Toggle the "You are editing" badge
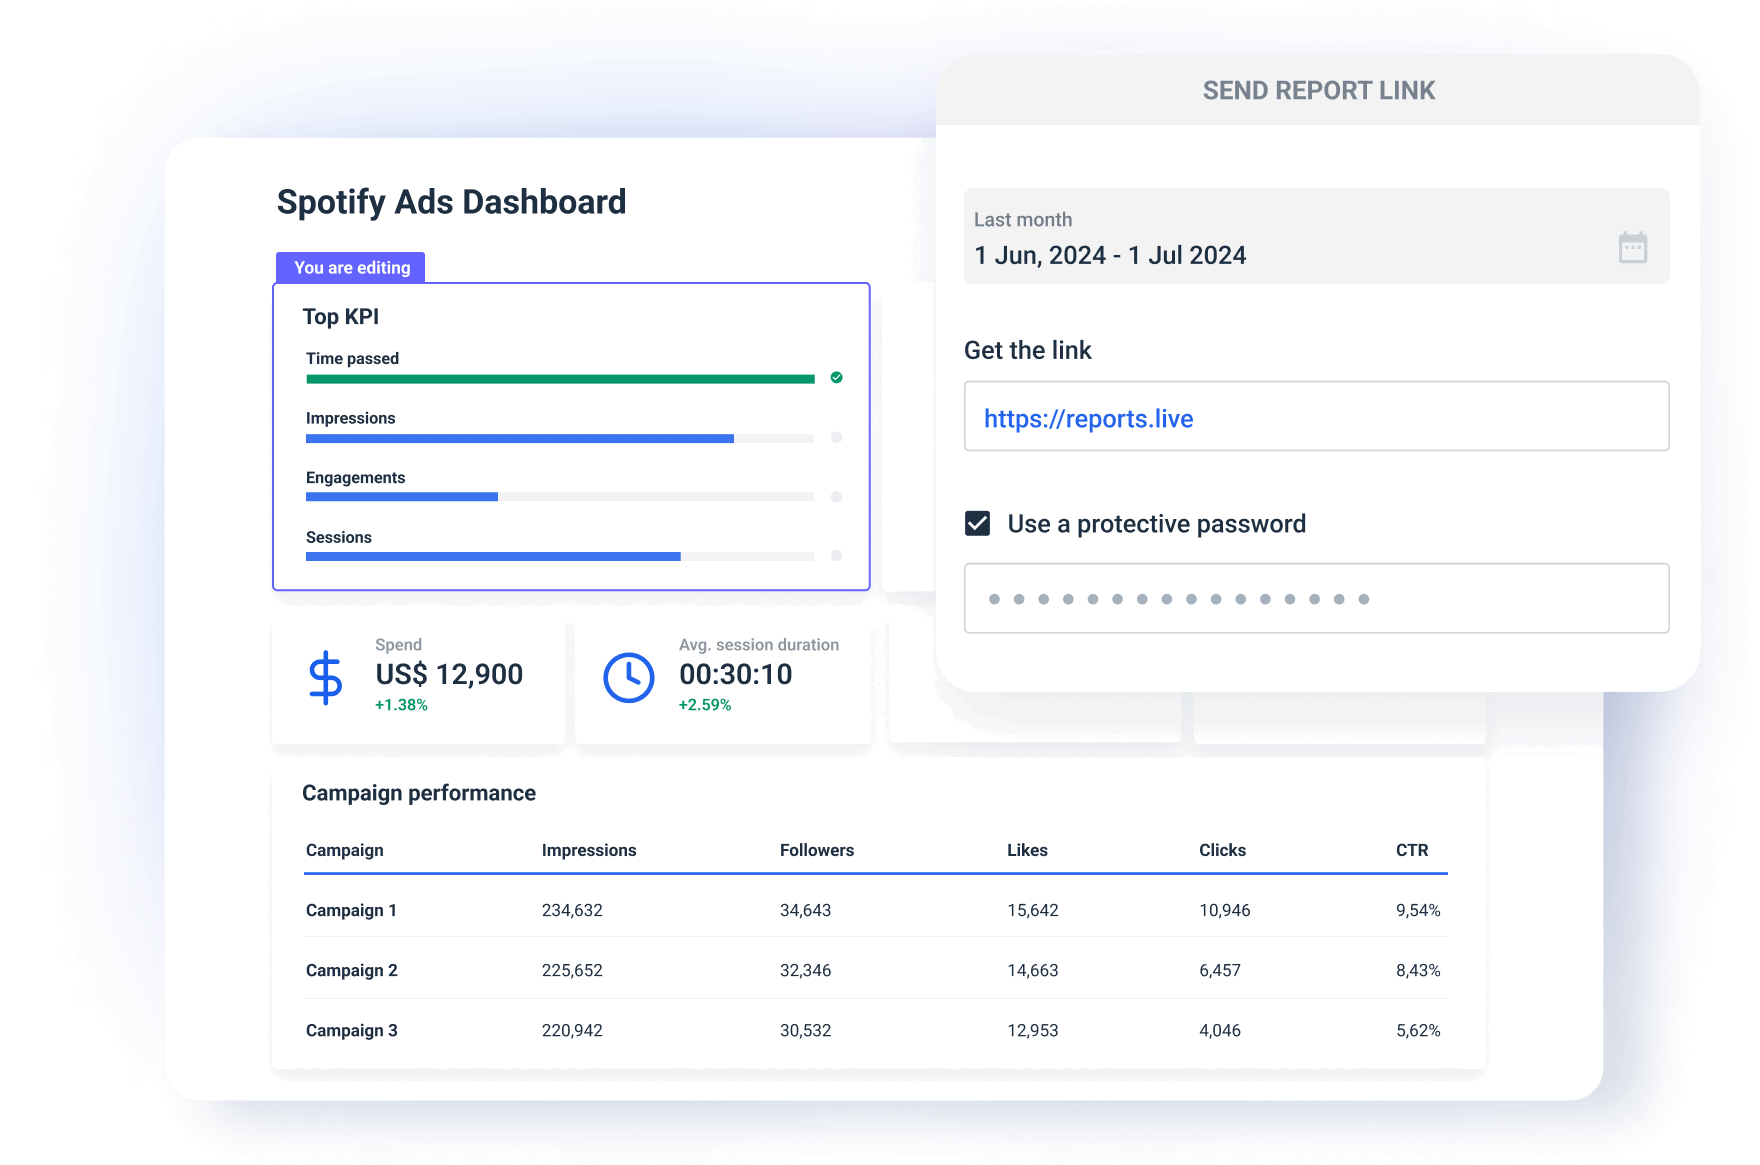Image resolution: width=1760 pixels, height=1165 pixels. pos(351,267)
